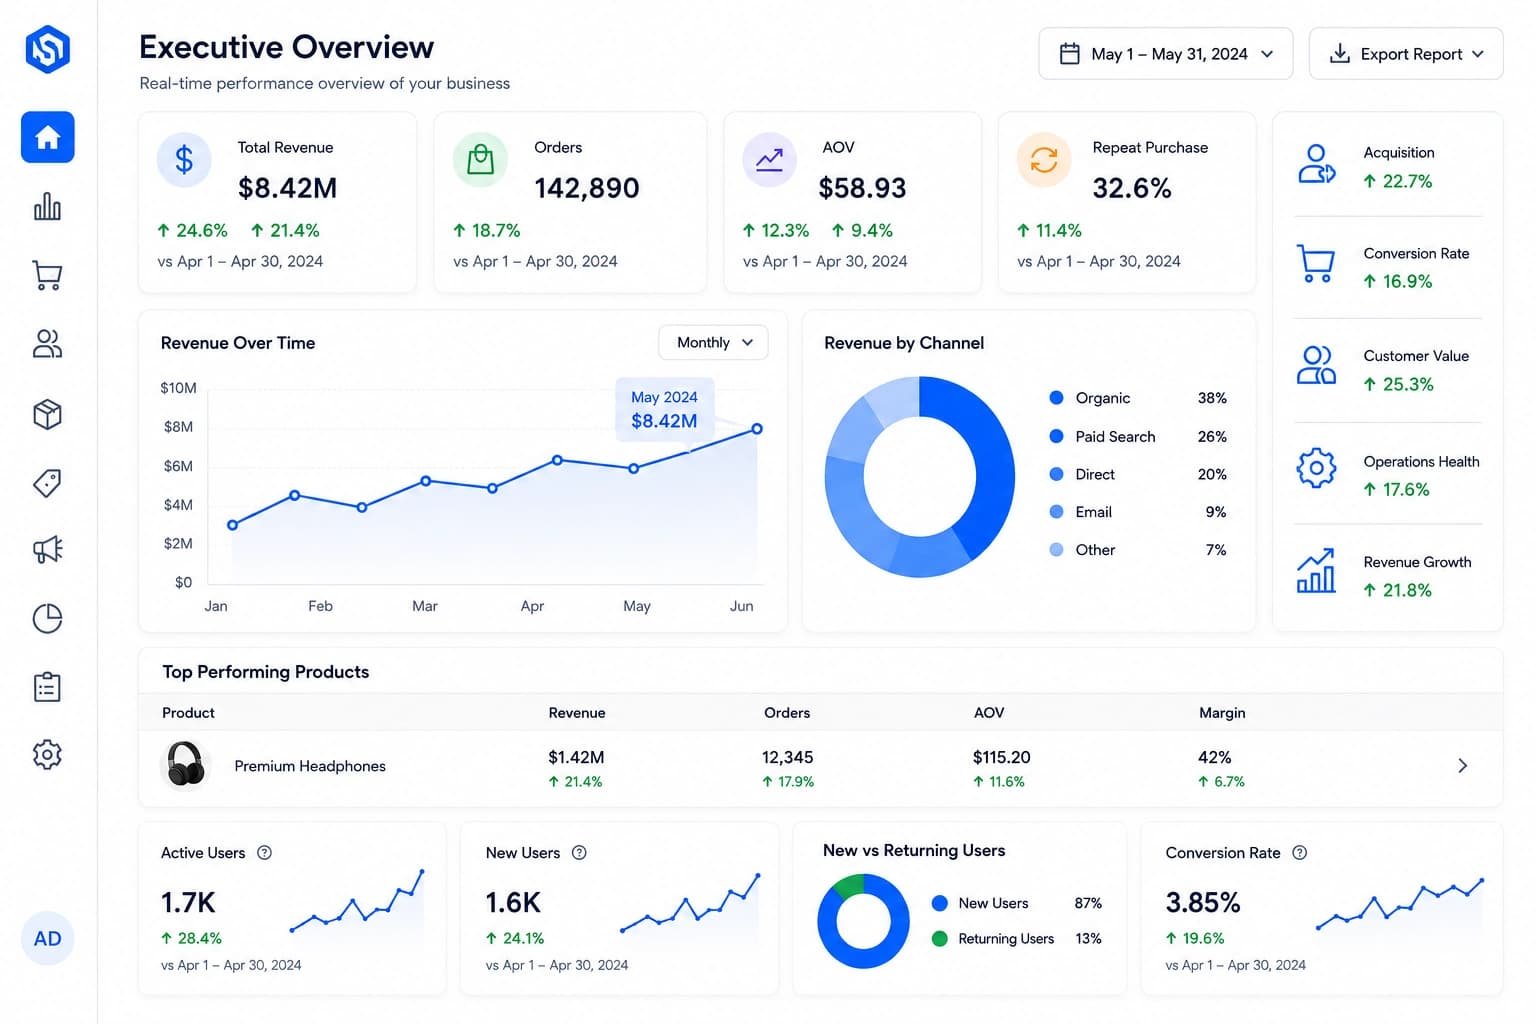Sort by the Margin column header
The image size is (1536, 1024).
click(x=1222, y=713)
